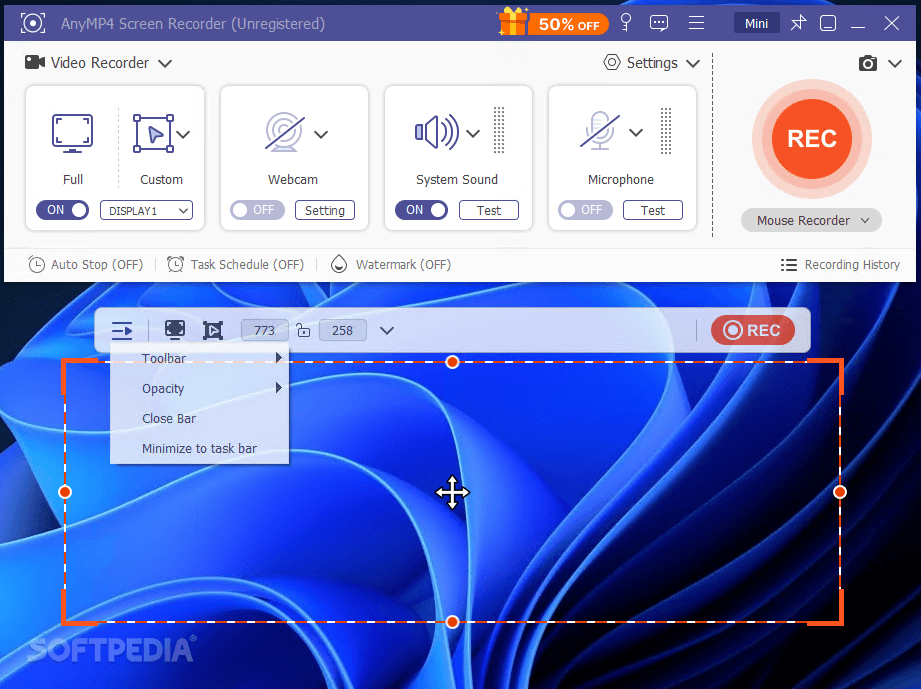Open the 50% OFF gift promotion
Viewport: 921px width, 689px height.
pyautogui.click(x=553, y=23)
